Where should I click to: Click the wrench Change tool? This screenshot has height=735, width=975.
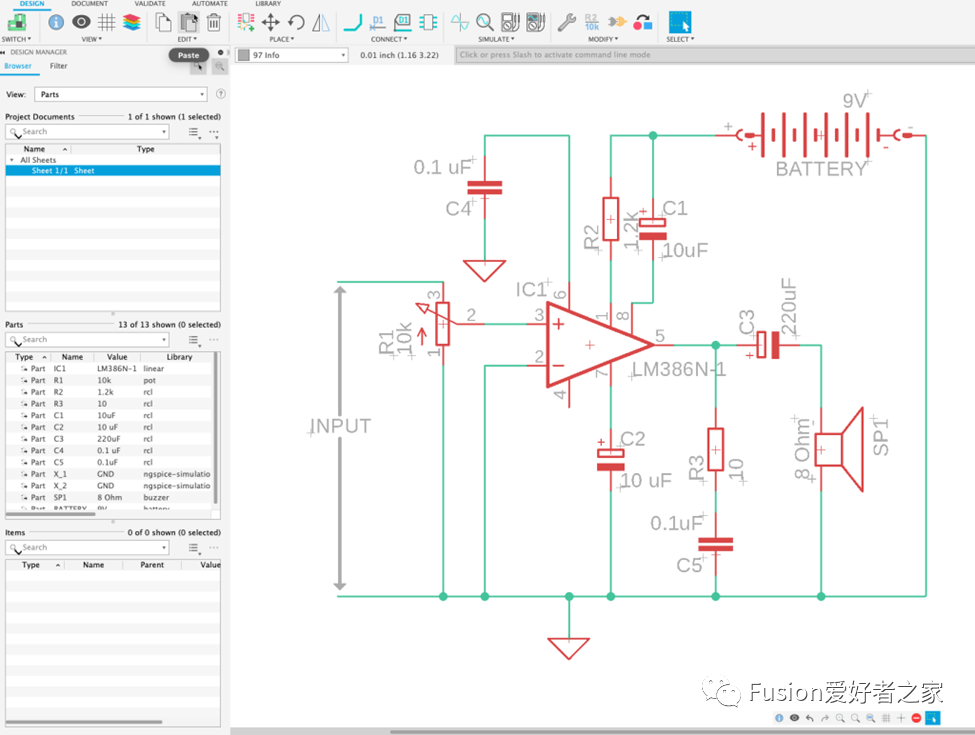pyautogui.click(x=566, y=22)
